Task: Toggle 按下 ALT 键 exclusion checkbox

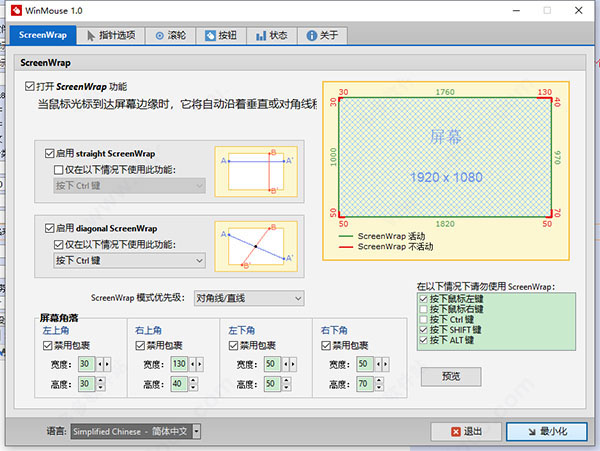Action: 423,340
